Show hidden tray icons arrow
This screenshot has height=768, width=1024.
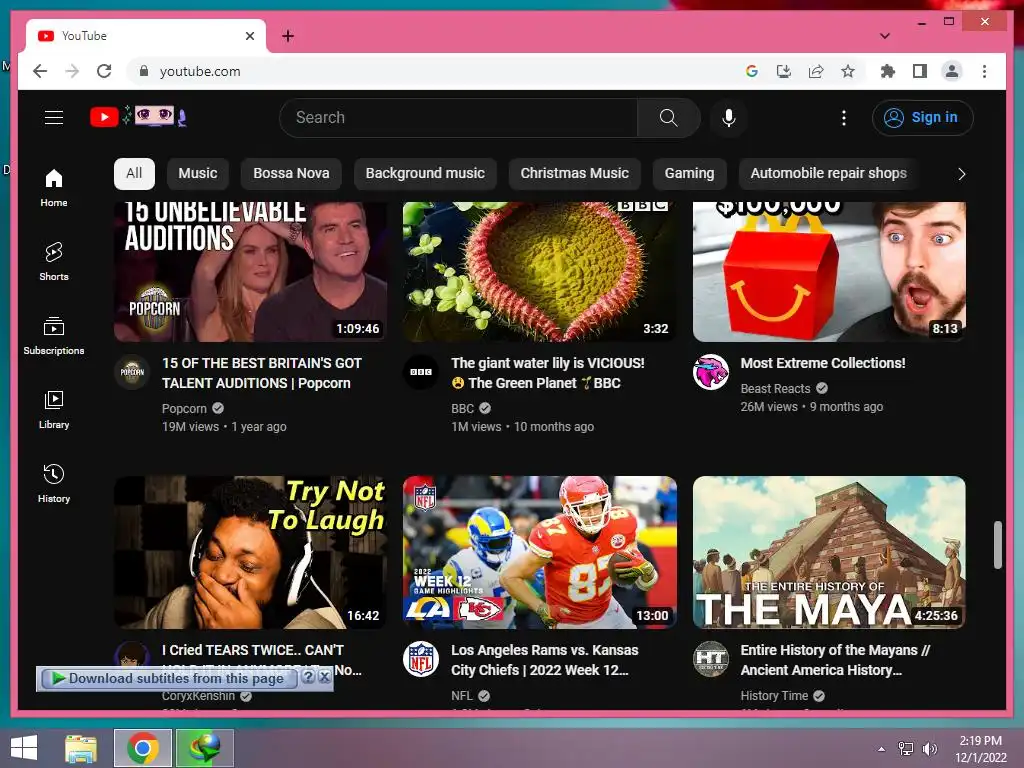pos(882,749)
